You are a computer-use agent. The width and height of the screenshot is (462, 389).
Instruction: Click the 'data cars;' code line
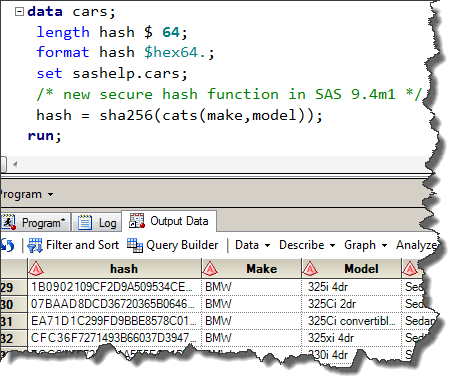pyautogui.click(x=71, y=12)
